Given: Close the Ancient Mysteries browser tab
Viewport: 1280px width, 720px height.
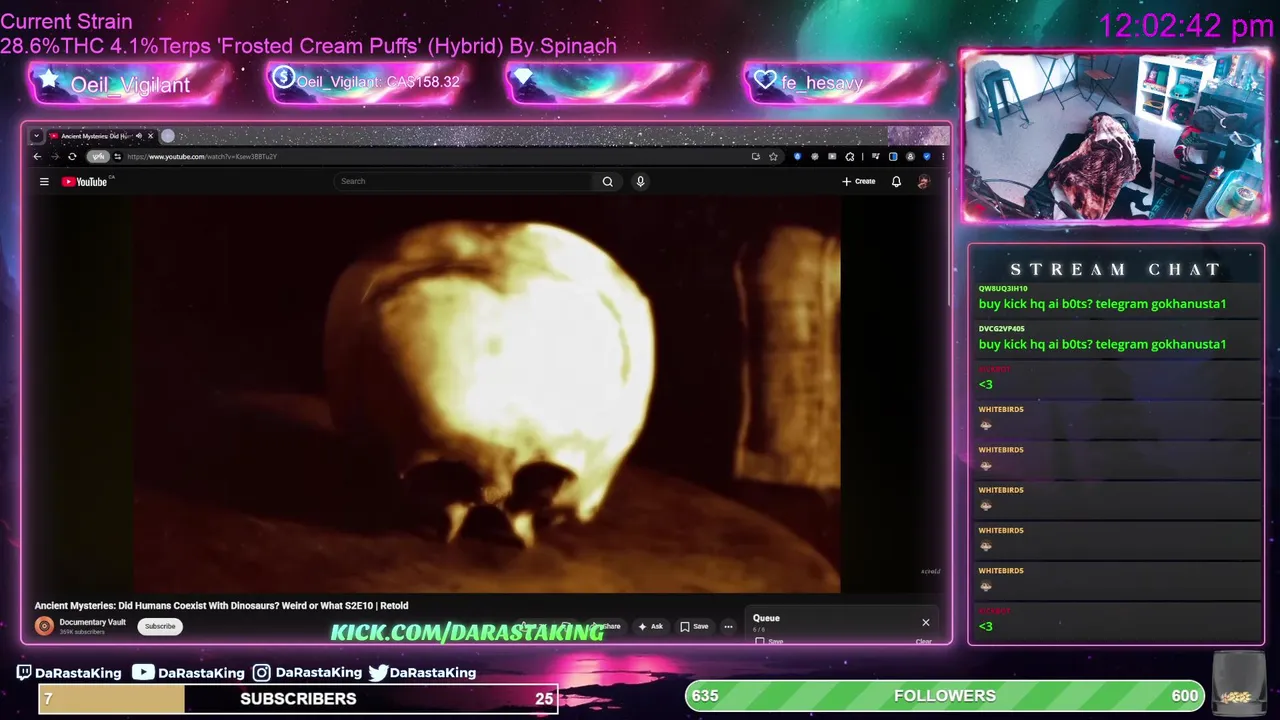Looking at the screenshot, I should click(x=151, y=136).
